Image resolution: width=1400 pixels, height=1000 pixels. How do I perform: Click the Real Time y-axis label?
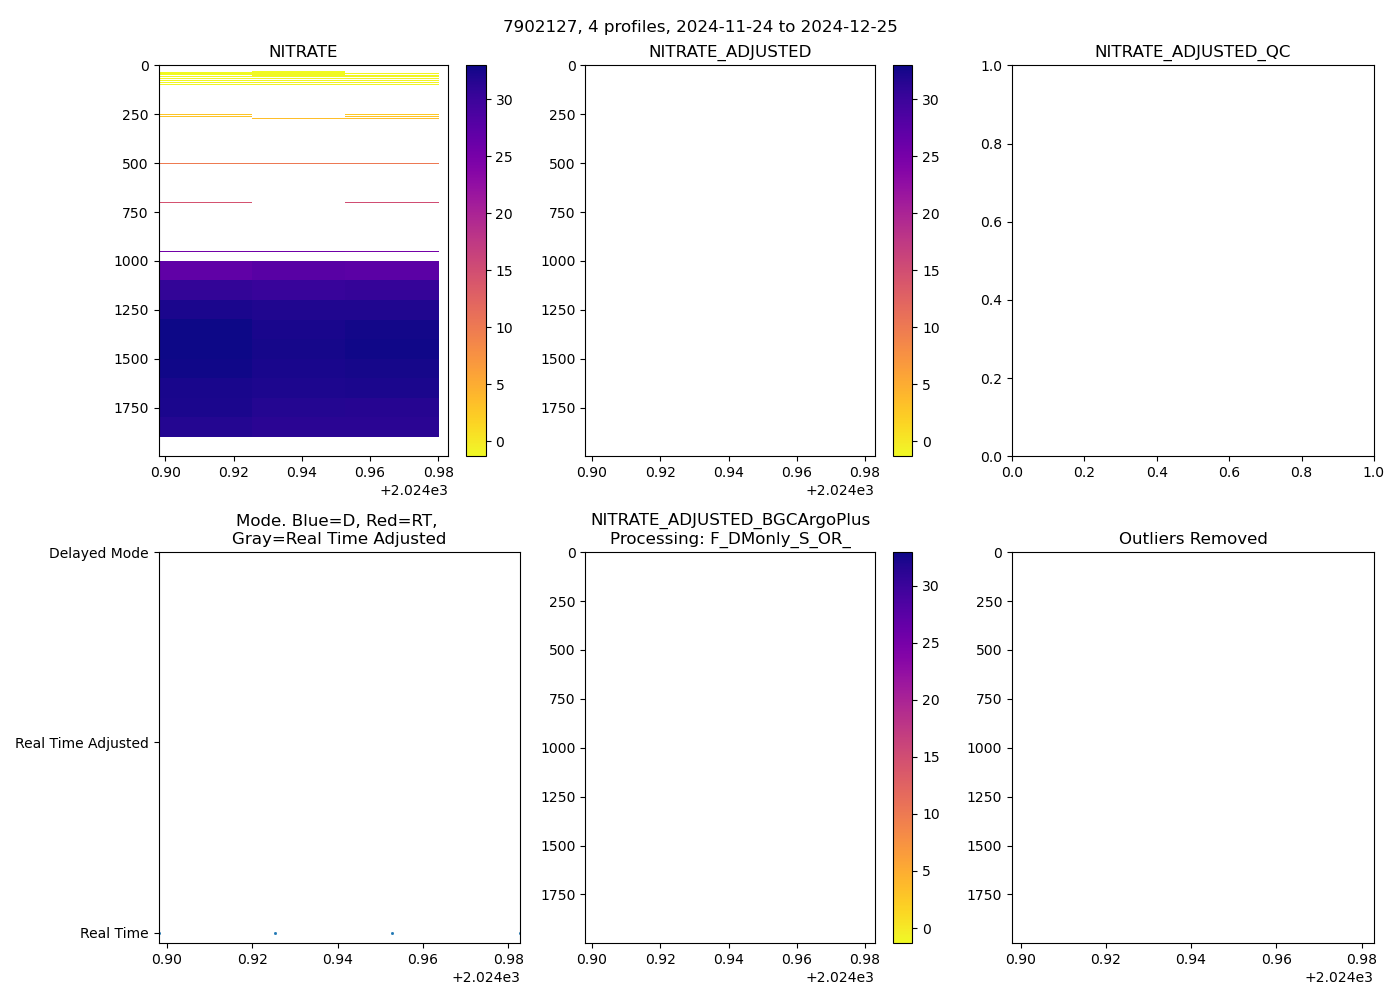click(114, 933)
